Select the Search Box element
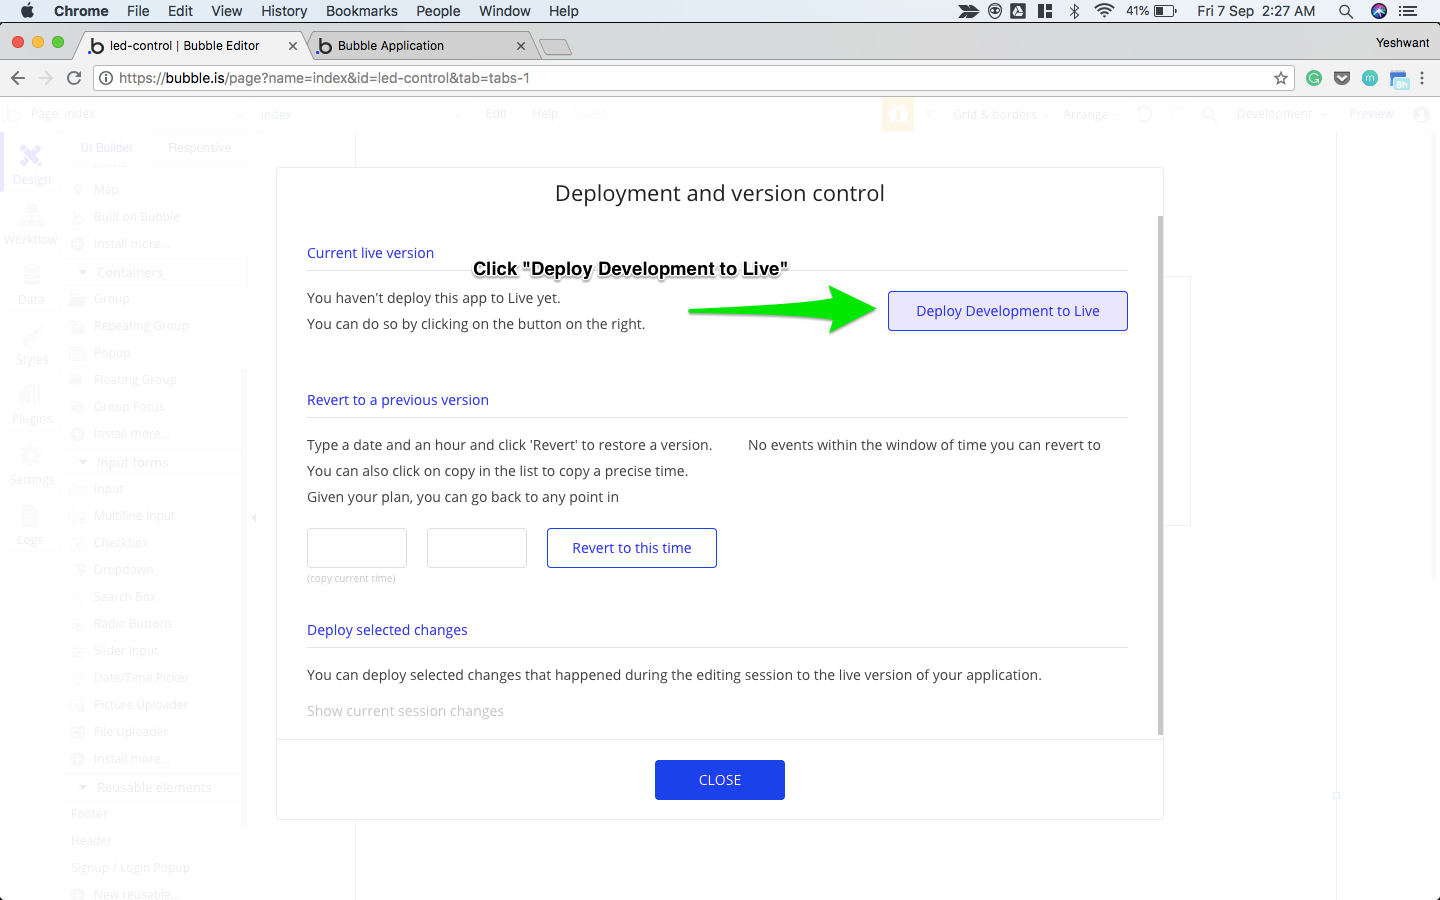 pyautogui.click(x=125, y=597)
